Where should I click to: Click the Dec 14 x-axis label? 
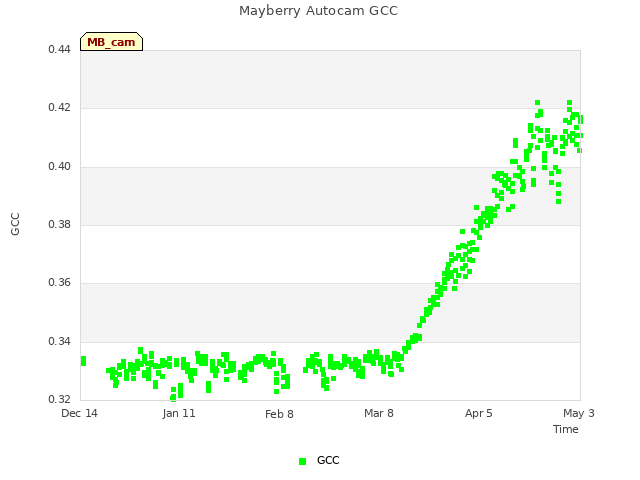click(79, 413)
